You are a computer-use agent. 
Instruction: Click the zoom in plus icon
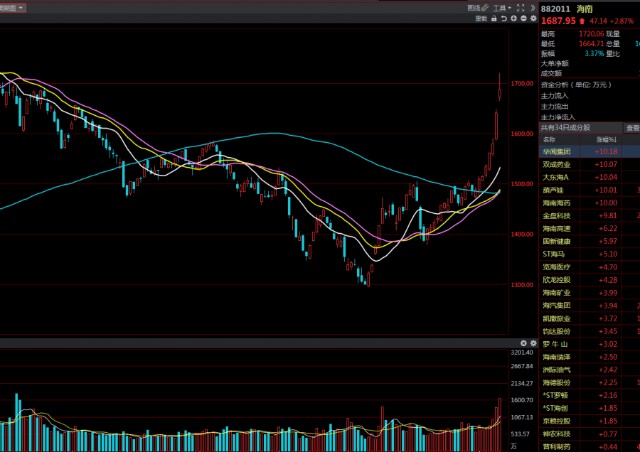[x=514, y=18]
